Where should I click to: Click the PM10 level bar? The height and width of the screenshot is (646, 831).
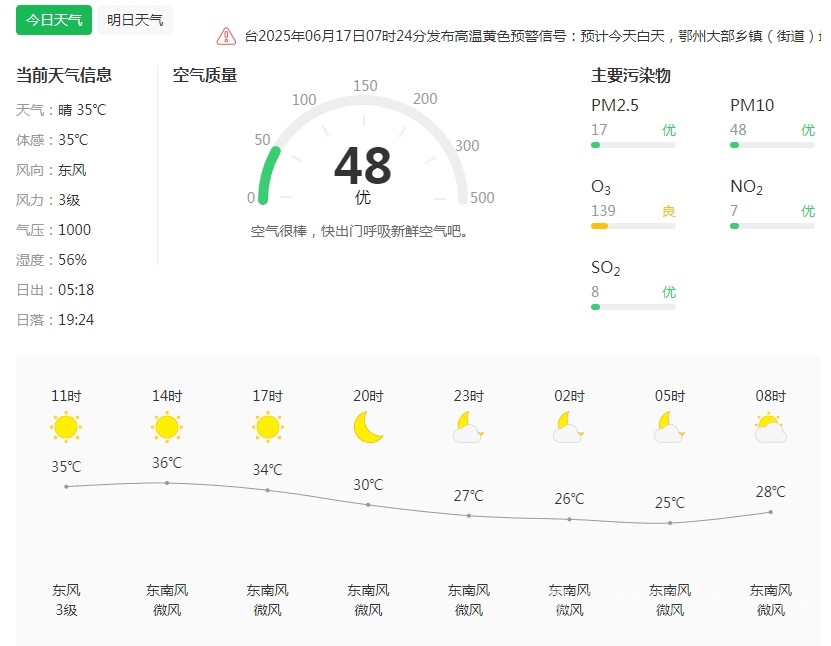[772, 145]
